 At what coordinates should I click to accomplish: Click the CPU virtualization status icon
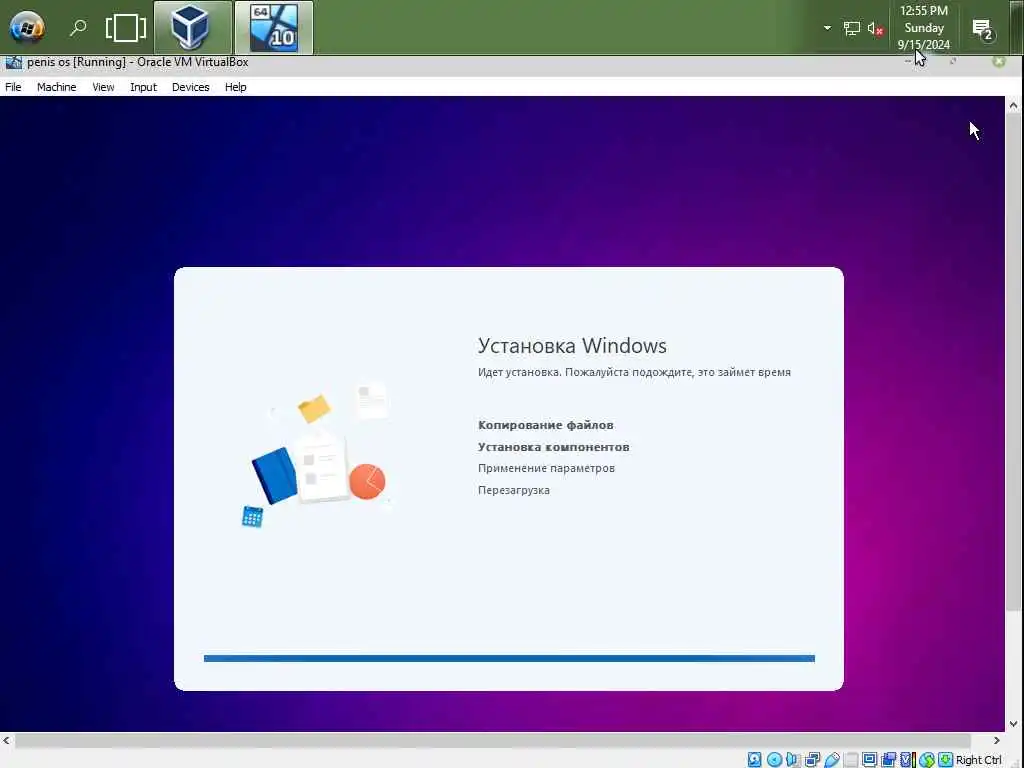[x=908, y=760]
